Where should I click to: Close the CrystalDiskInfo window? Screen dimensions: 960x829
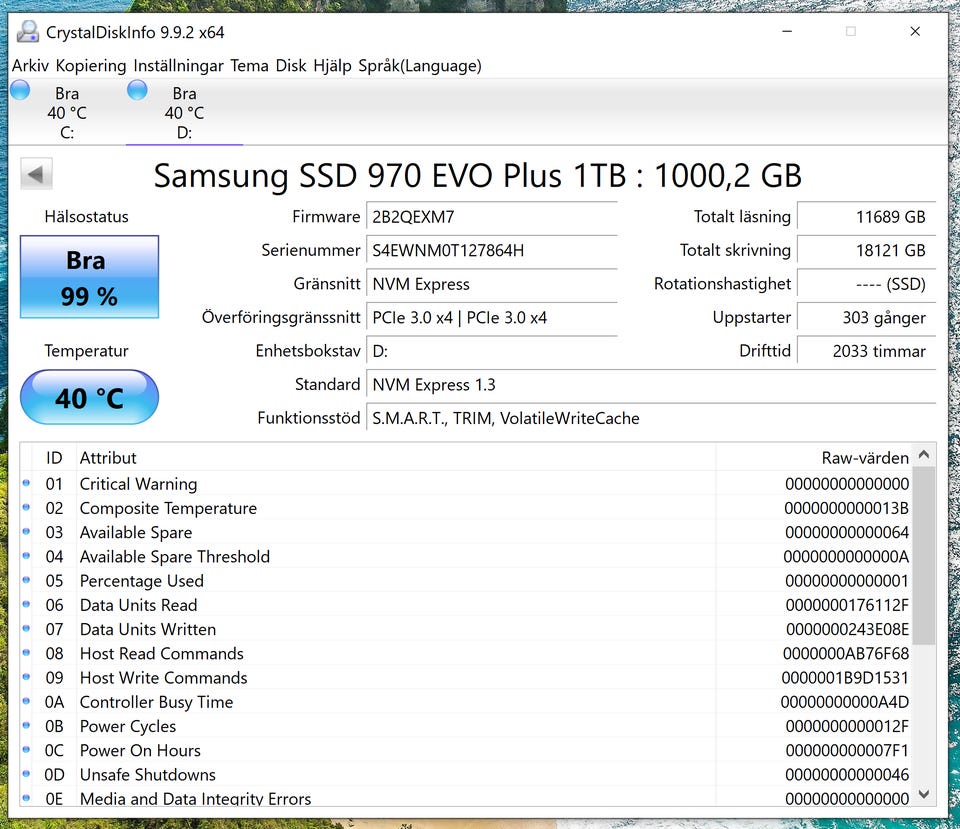(x=915, y=31)
